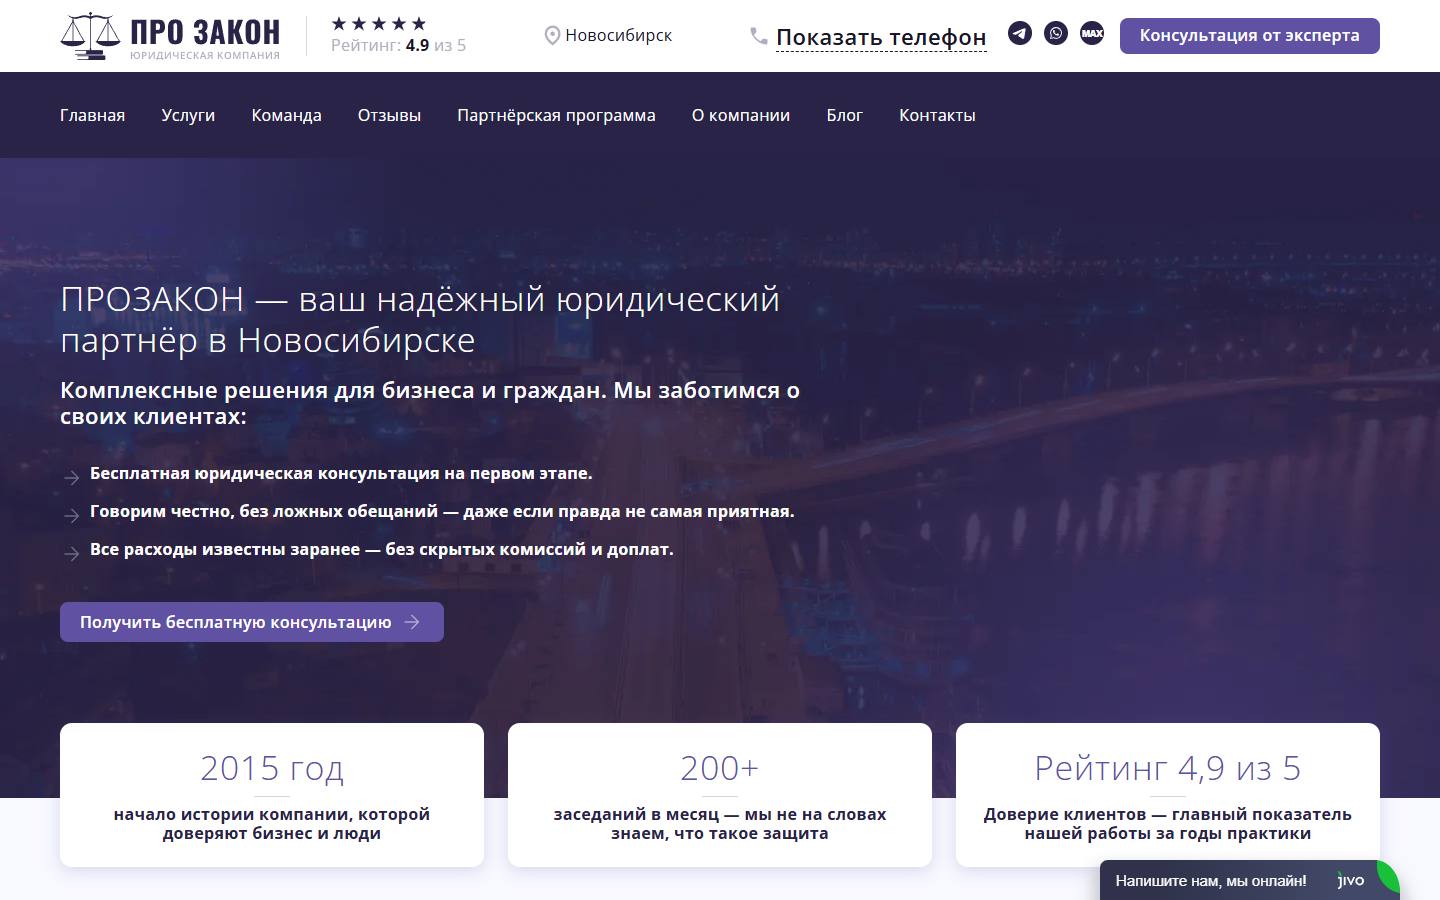Open the О компании menu item
The height and width of the screenshot is (900, 1440).
click(x=741, y=115)
